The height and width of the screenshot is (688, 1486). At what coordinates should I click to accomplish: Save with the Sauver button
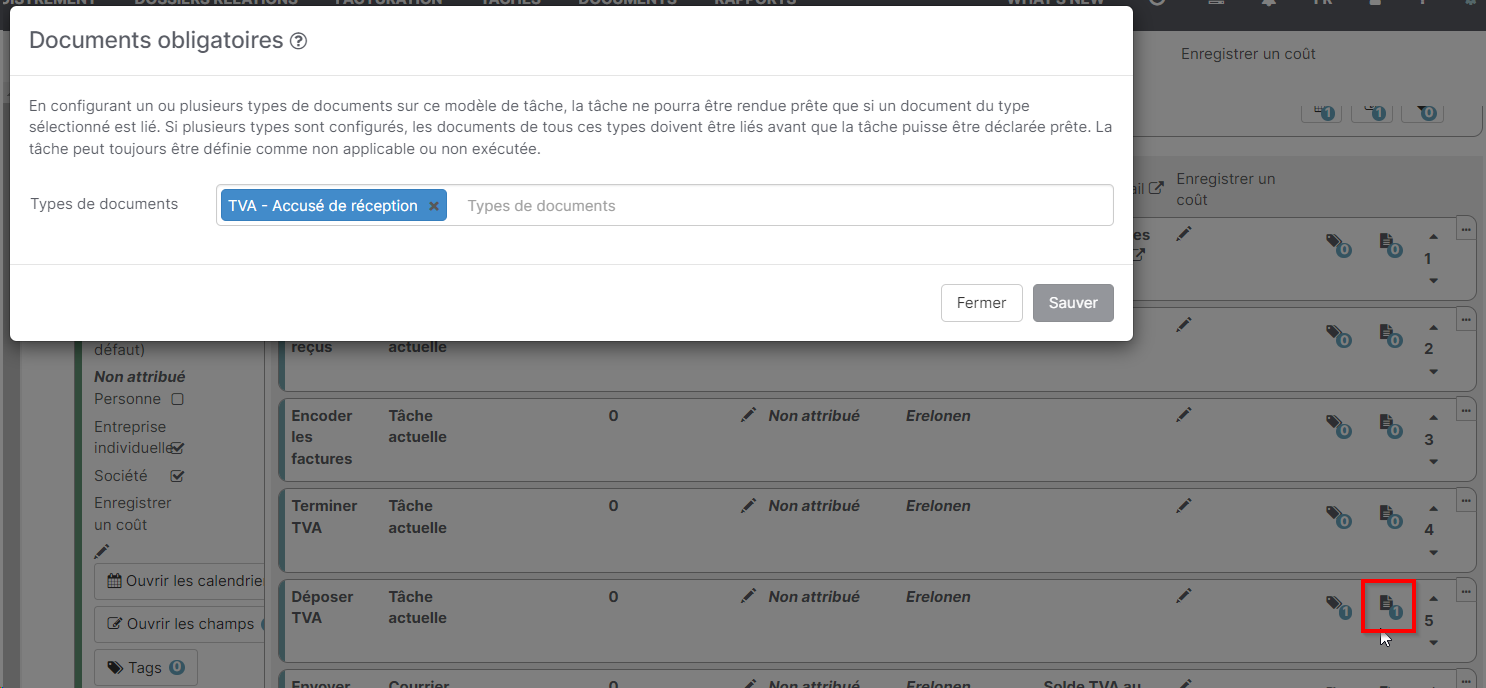1073,302
